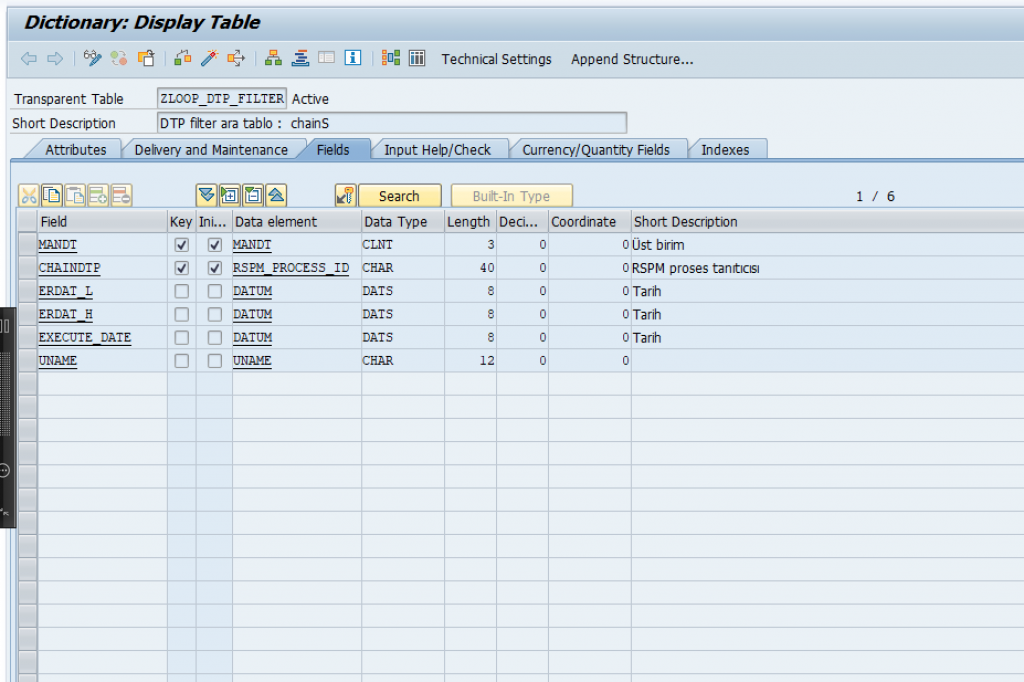1024x682 pixels.
Task: Switch to the Attributes tab
Action: click(75, 150)
